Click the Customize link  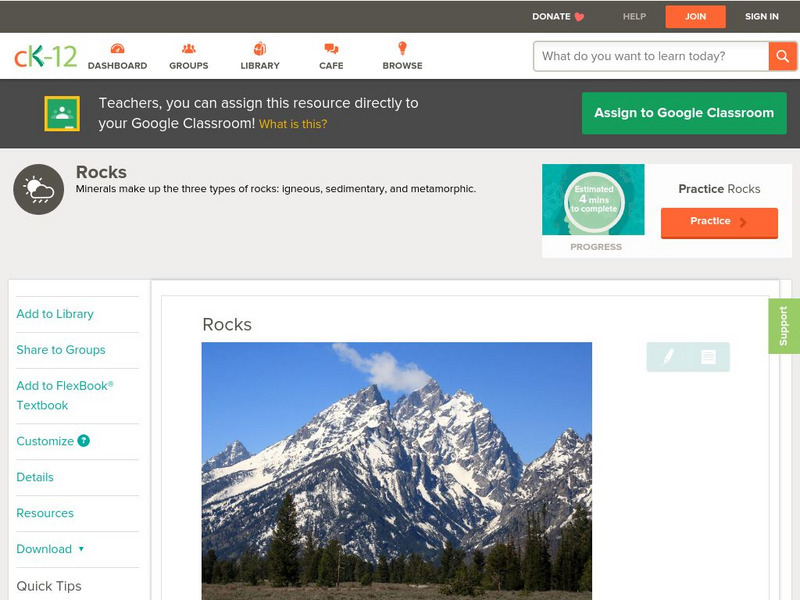45,441
